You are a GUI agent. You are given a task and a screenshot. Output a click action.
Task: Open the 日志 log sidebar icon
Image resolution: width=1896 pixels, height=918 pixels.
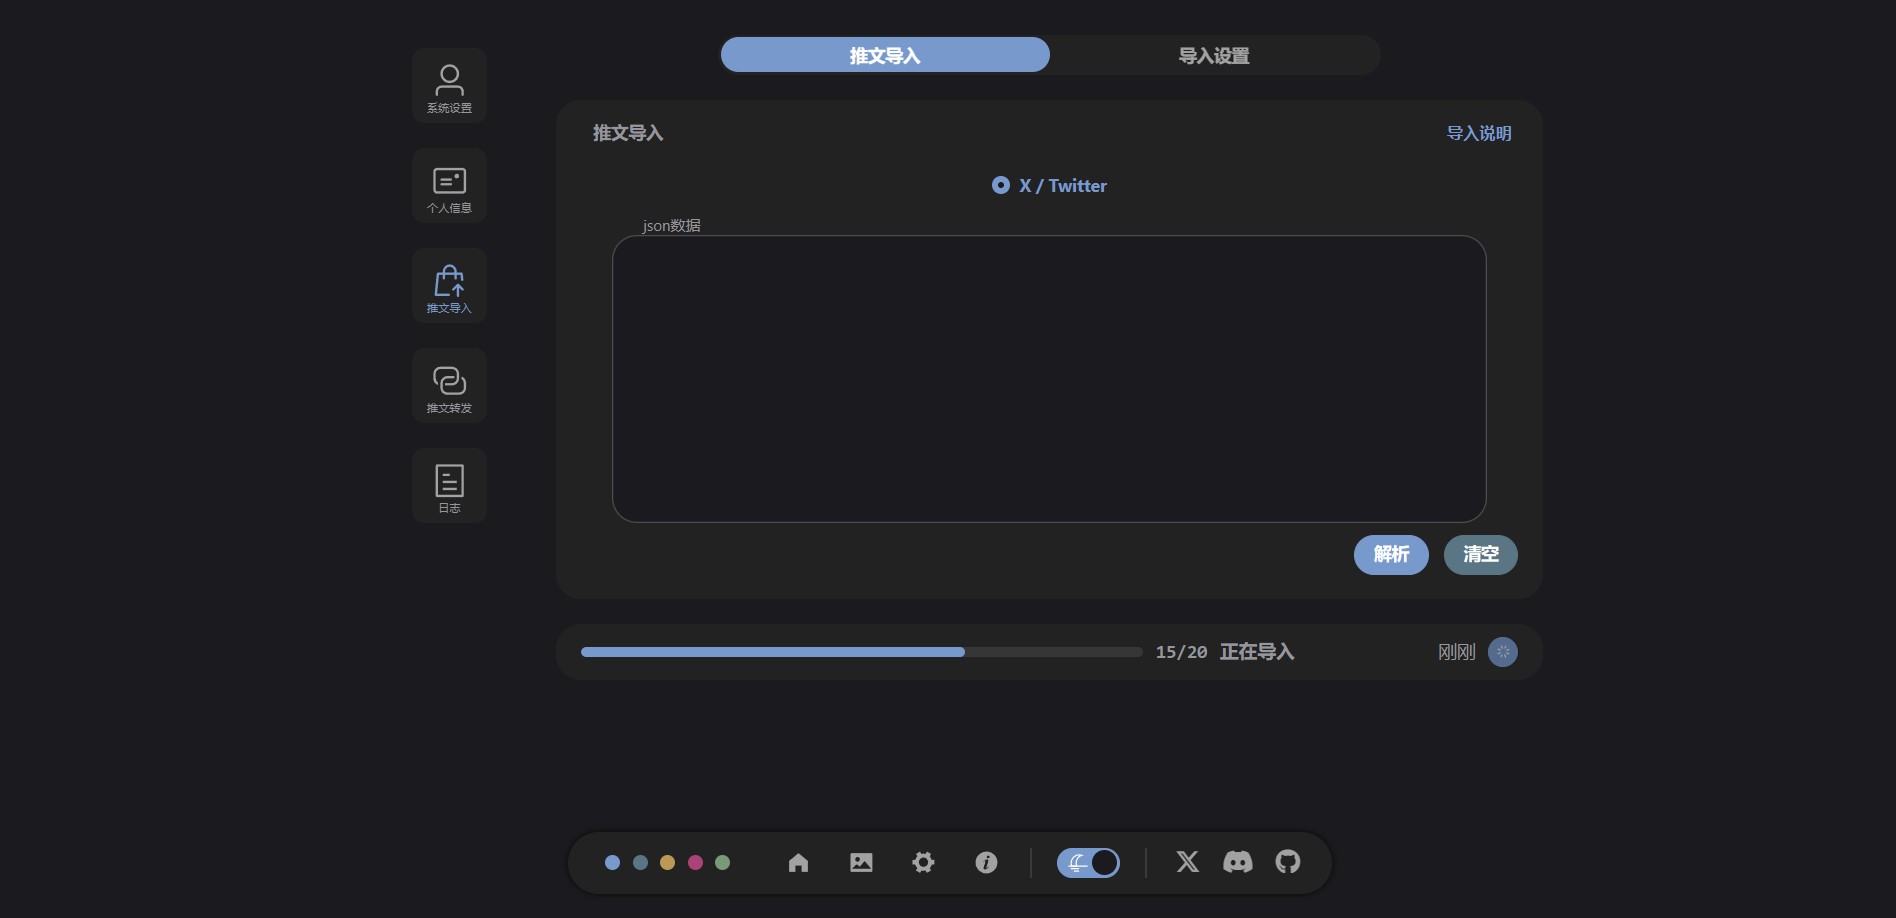point(449,486)
